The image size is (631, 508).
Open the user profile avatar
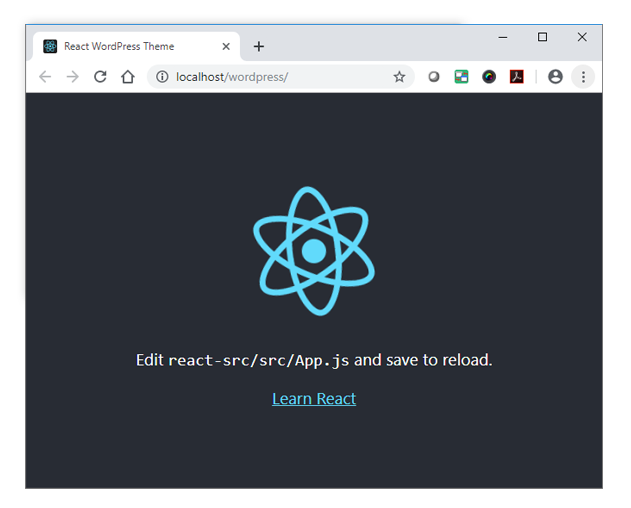pyautogui.click(x=555, y=76)
